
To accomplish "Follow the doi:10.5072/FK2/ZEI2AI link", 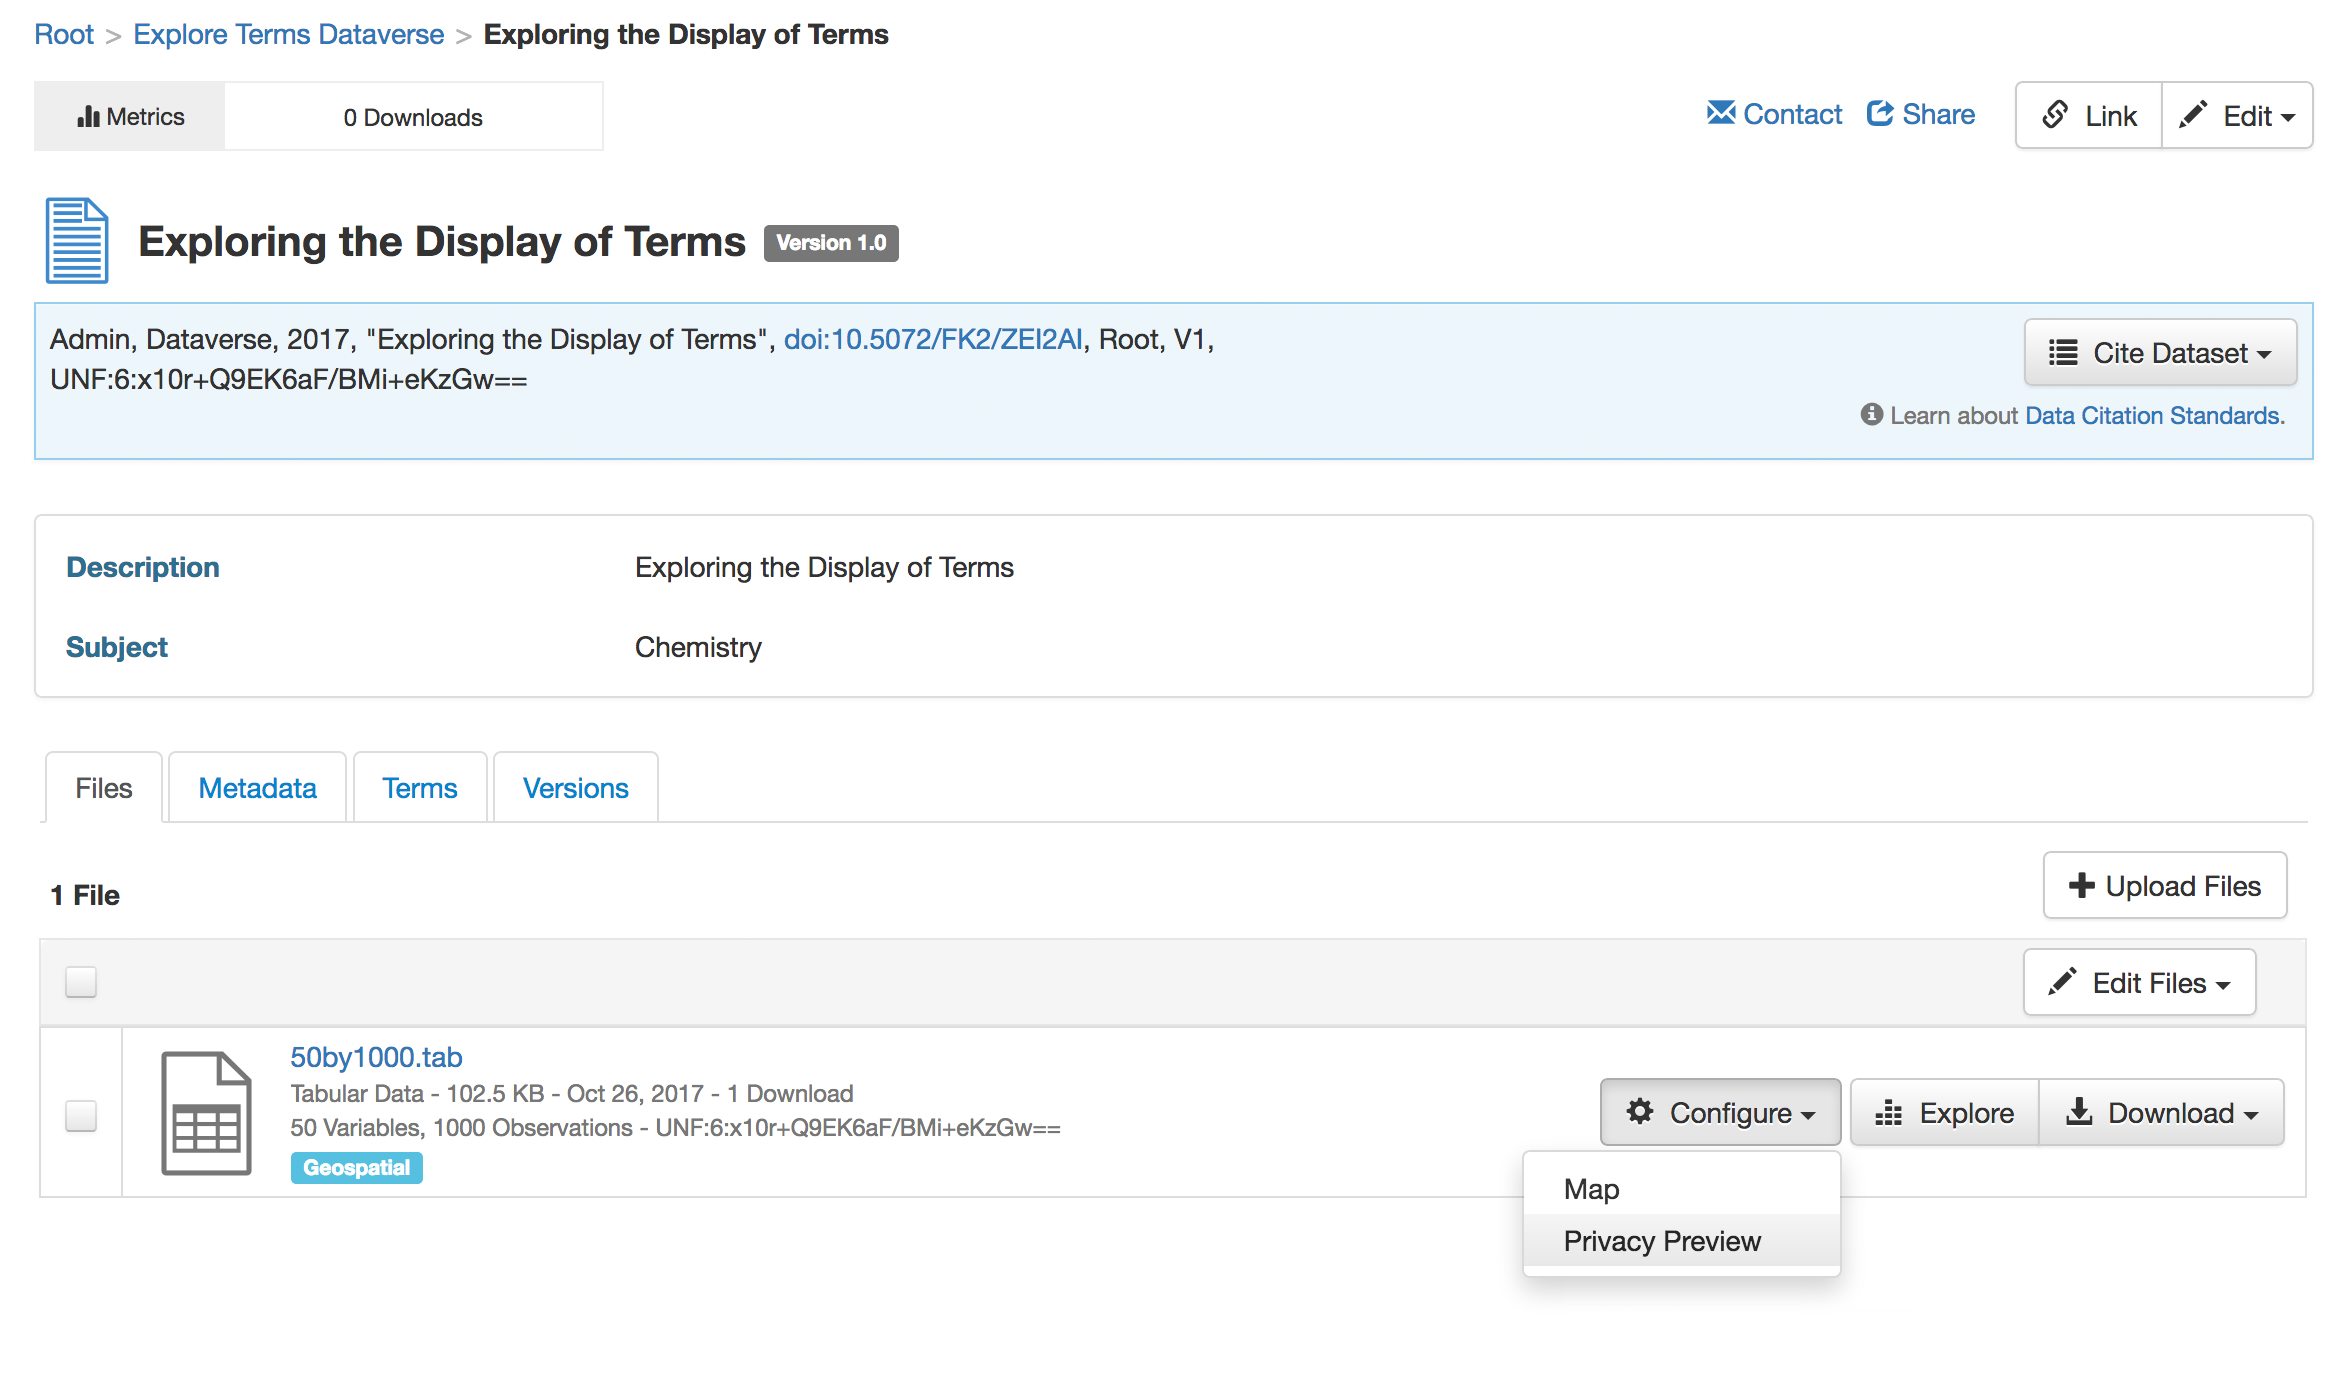I will click(x=932, y=339).
